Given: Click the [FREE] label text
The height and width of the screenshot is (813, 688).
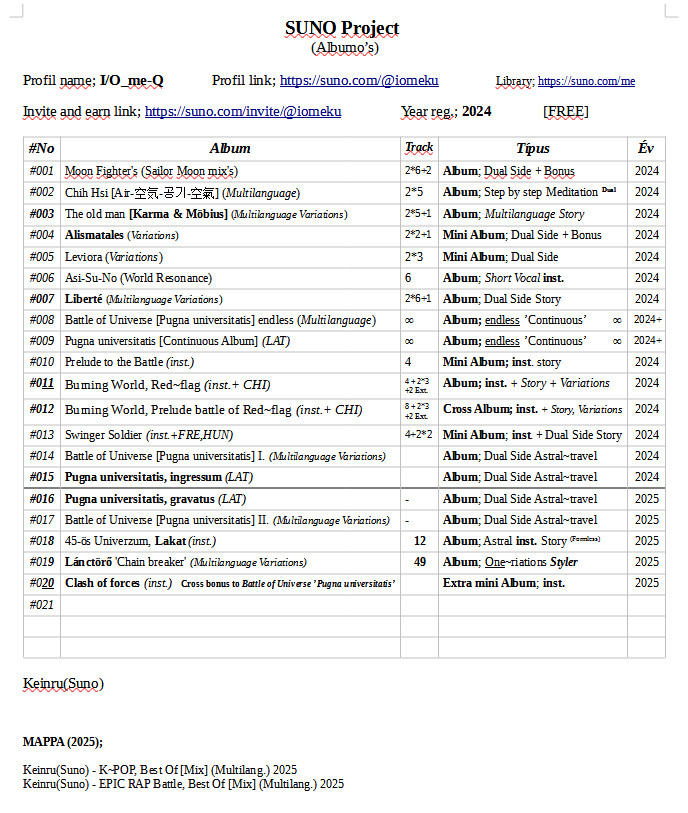Looking at the screenshot, I should pyautogui.click(x=566, y=112).
